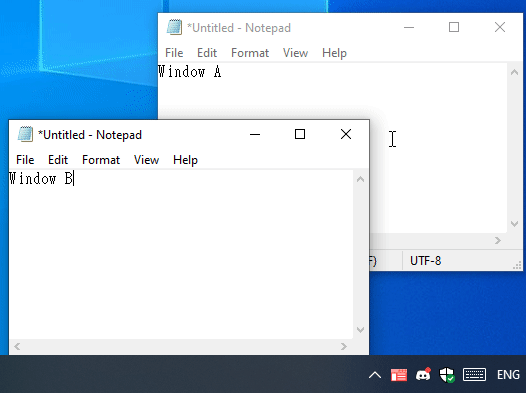This screenshot has width=526, height=393.
Task: Close the Window A Notepad
Action: tap(500, 27)
